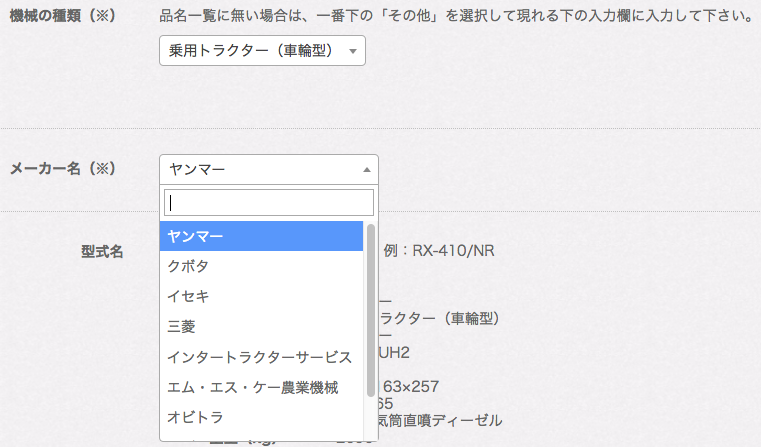Click the メーカー名 dropdown up arrow
Screen dimensions: 761x447
click(367, 170)
